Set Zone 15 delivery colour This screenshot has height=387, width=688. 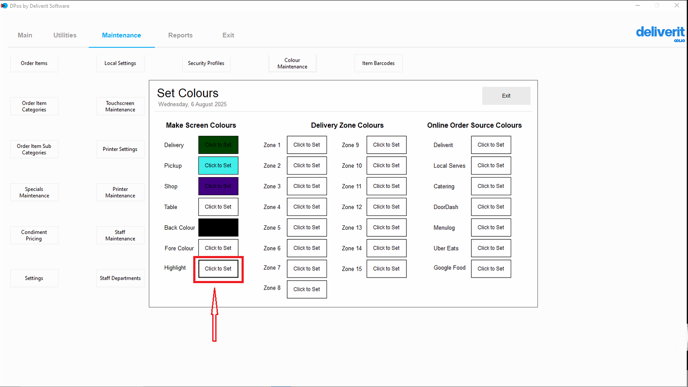point(386,269)
